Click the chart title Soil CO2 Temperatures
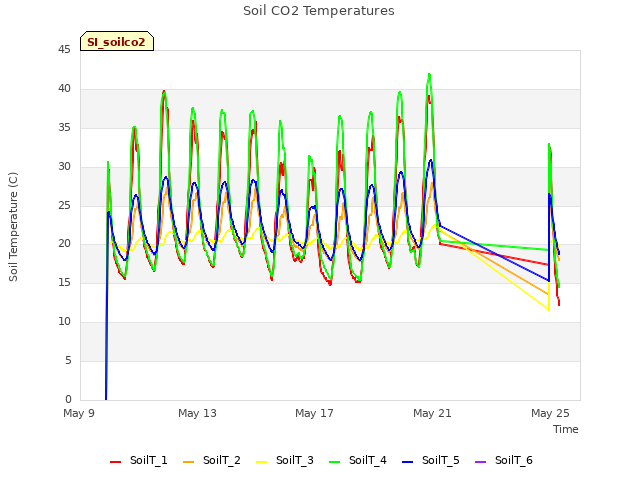Viewport: 640px width, 480px height. click(319, 11)
